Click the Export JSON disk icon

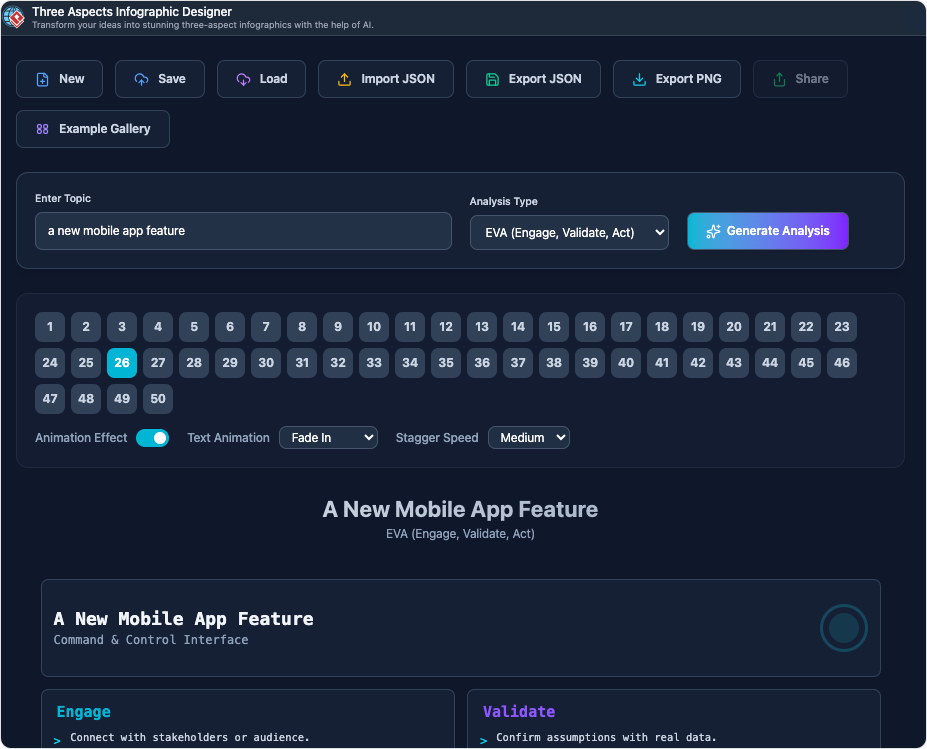coord(492,79)
